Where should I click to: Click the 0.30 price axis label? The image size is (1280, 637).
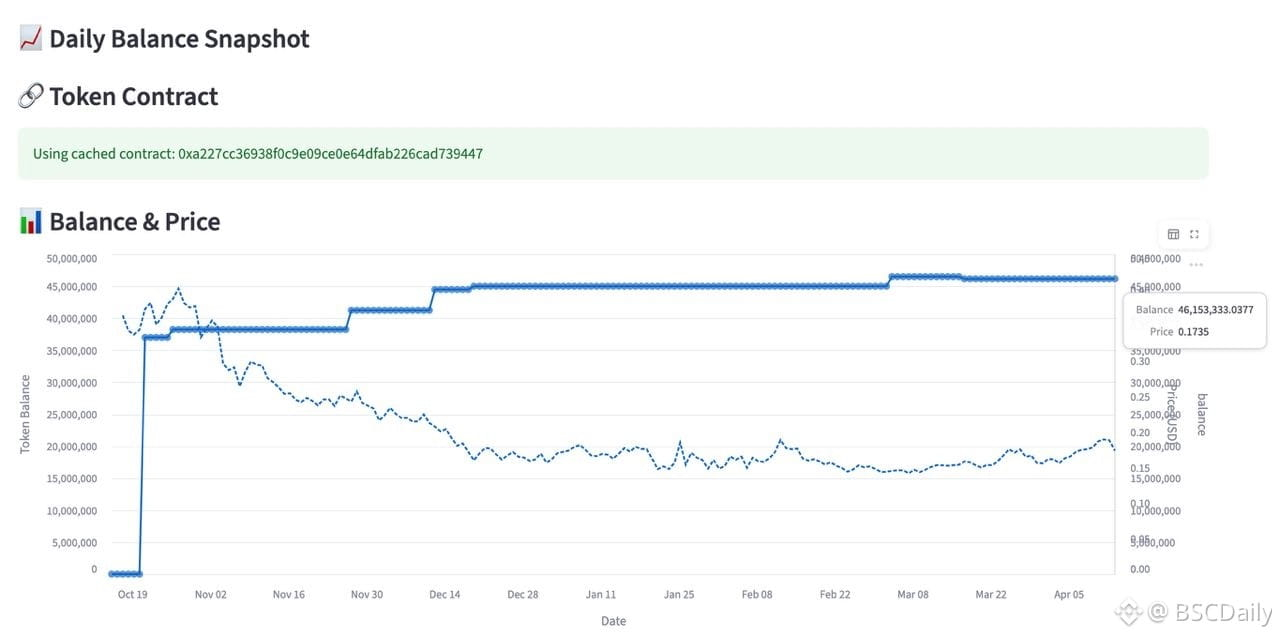coord(1139,362)
